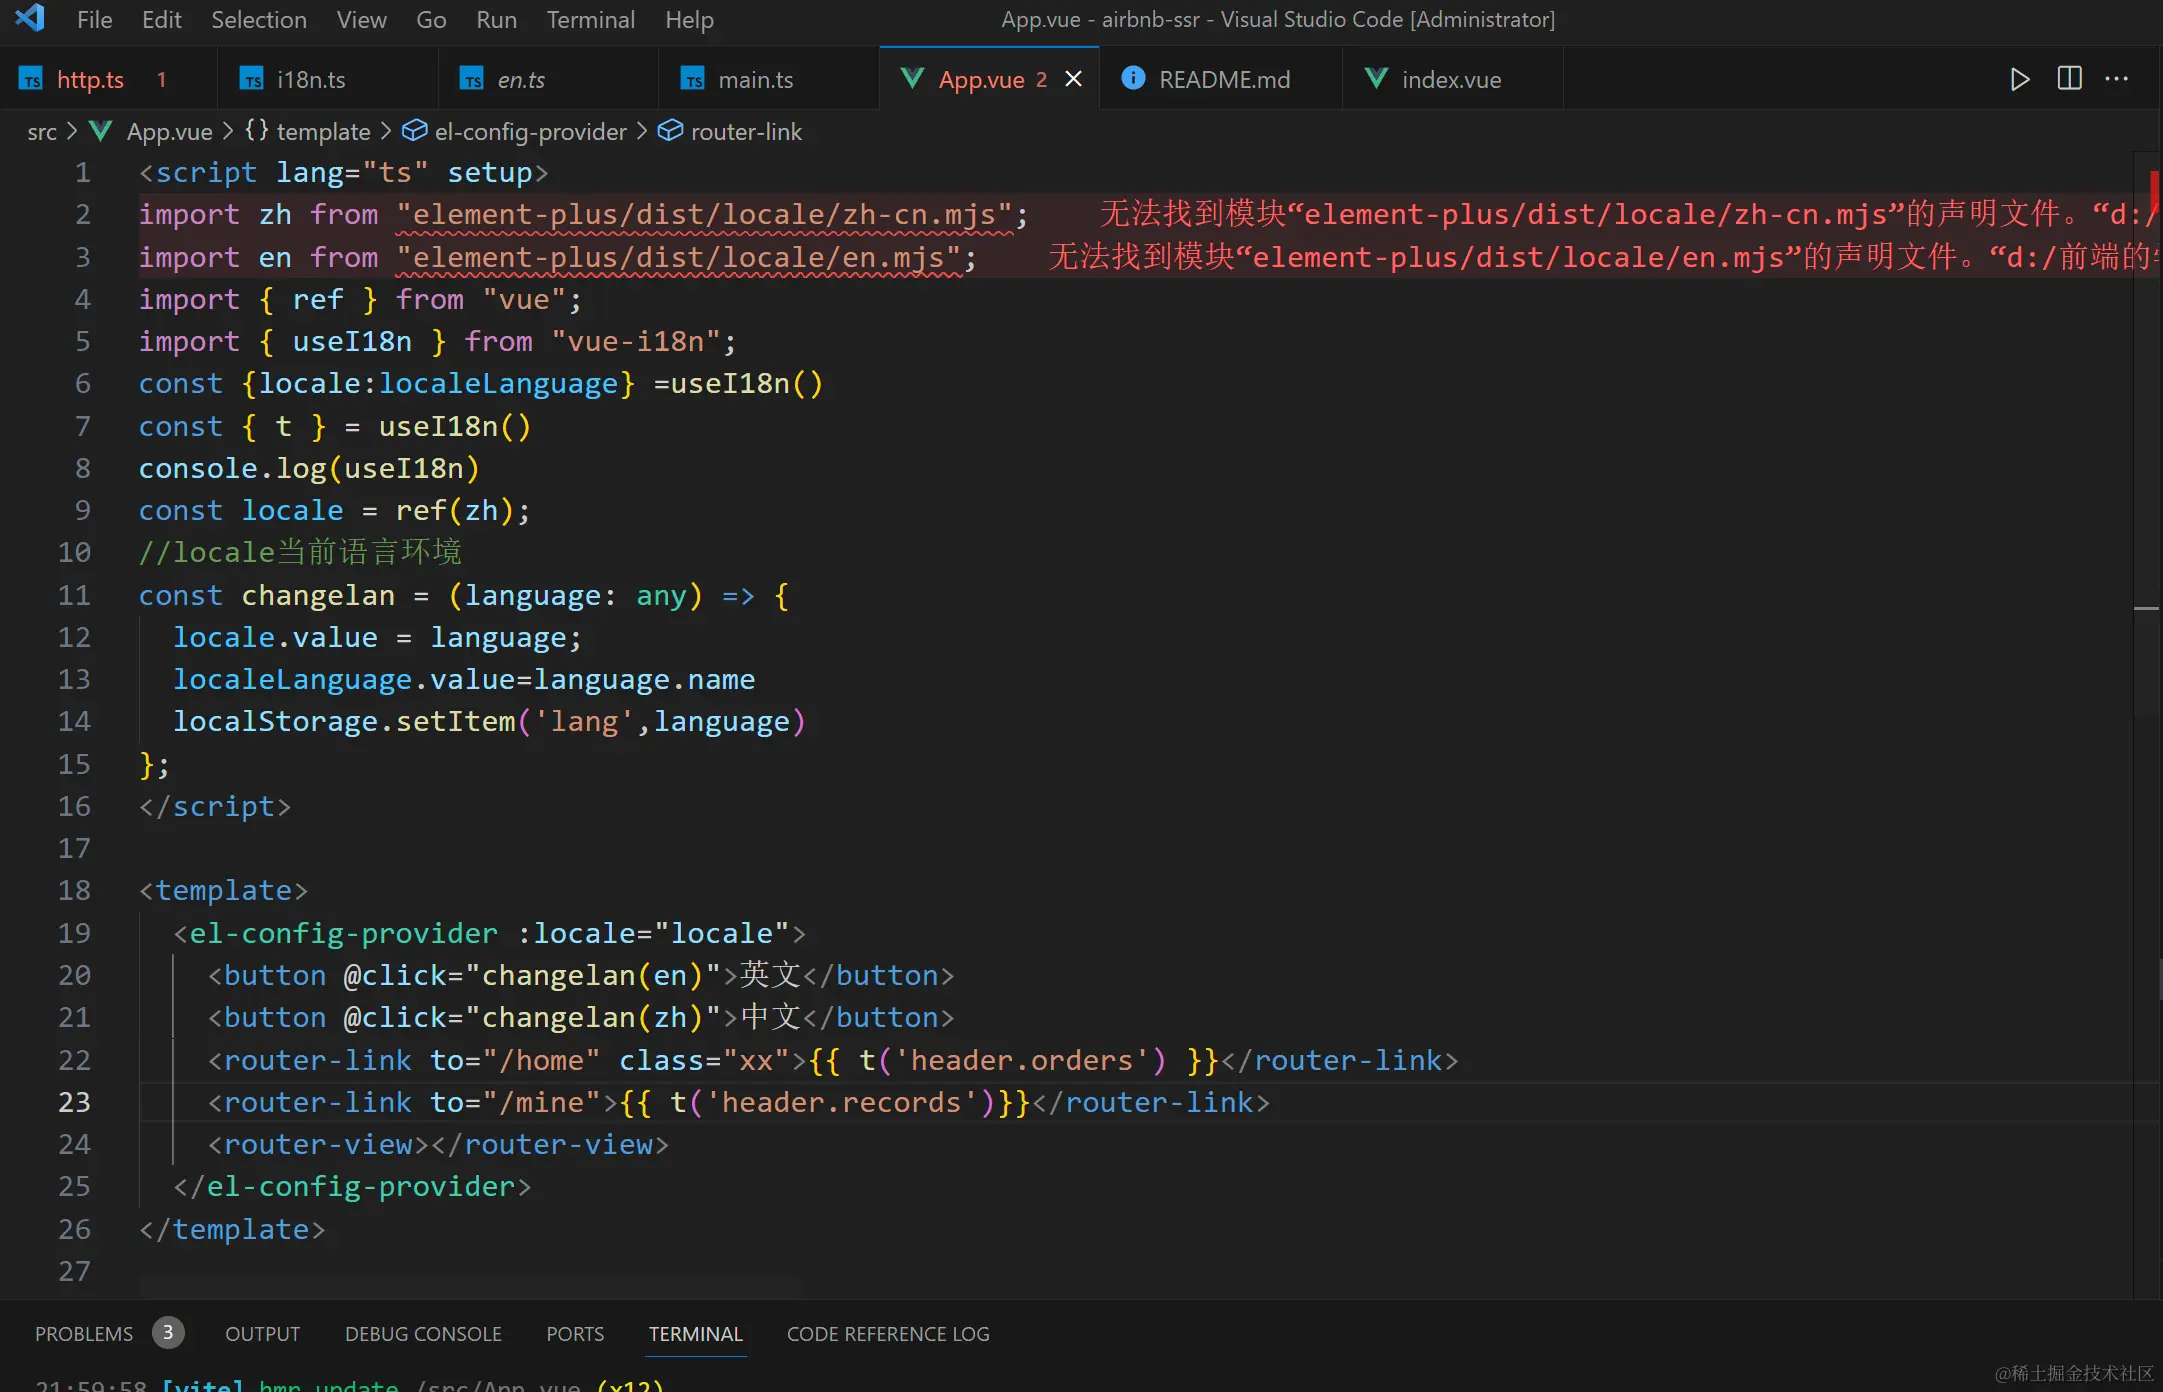This screenshot has height=1392, width=2163.
Task: Expand the template breadcrumb item
Action: click(x=324, y=131)
